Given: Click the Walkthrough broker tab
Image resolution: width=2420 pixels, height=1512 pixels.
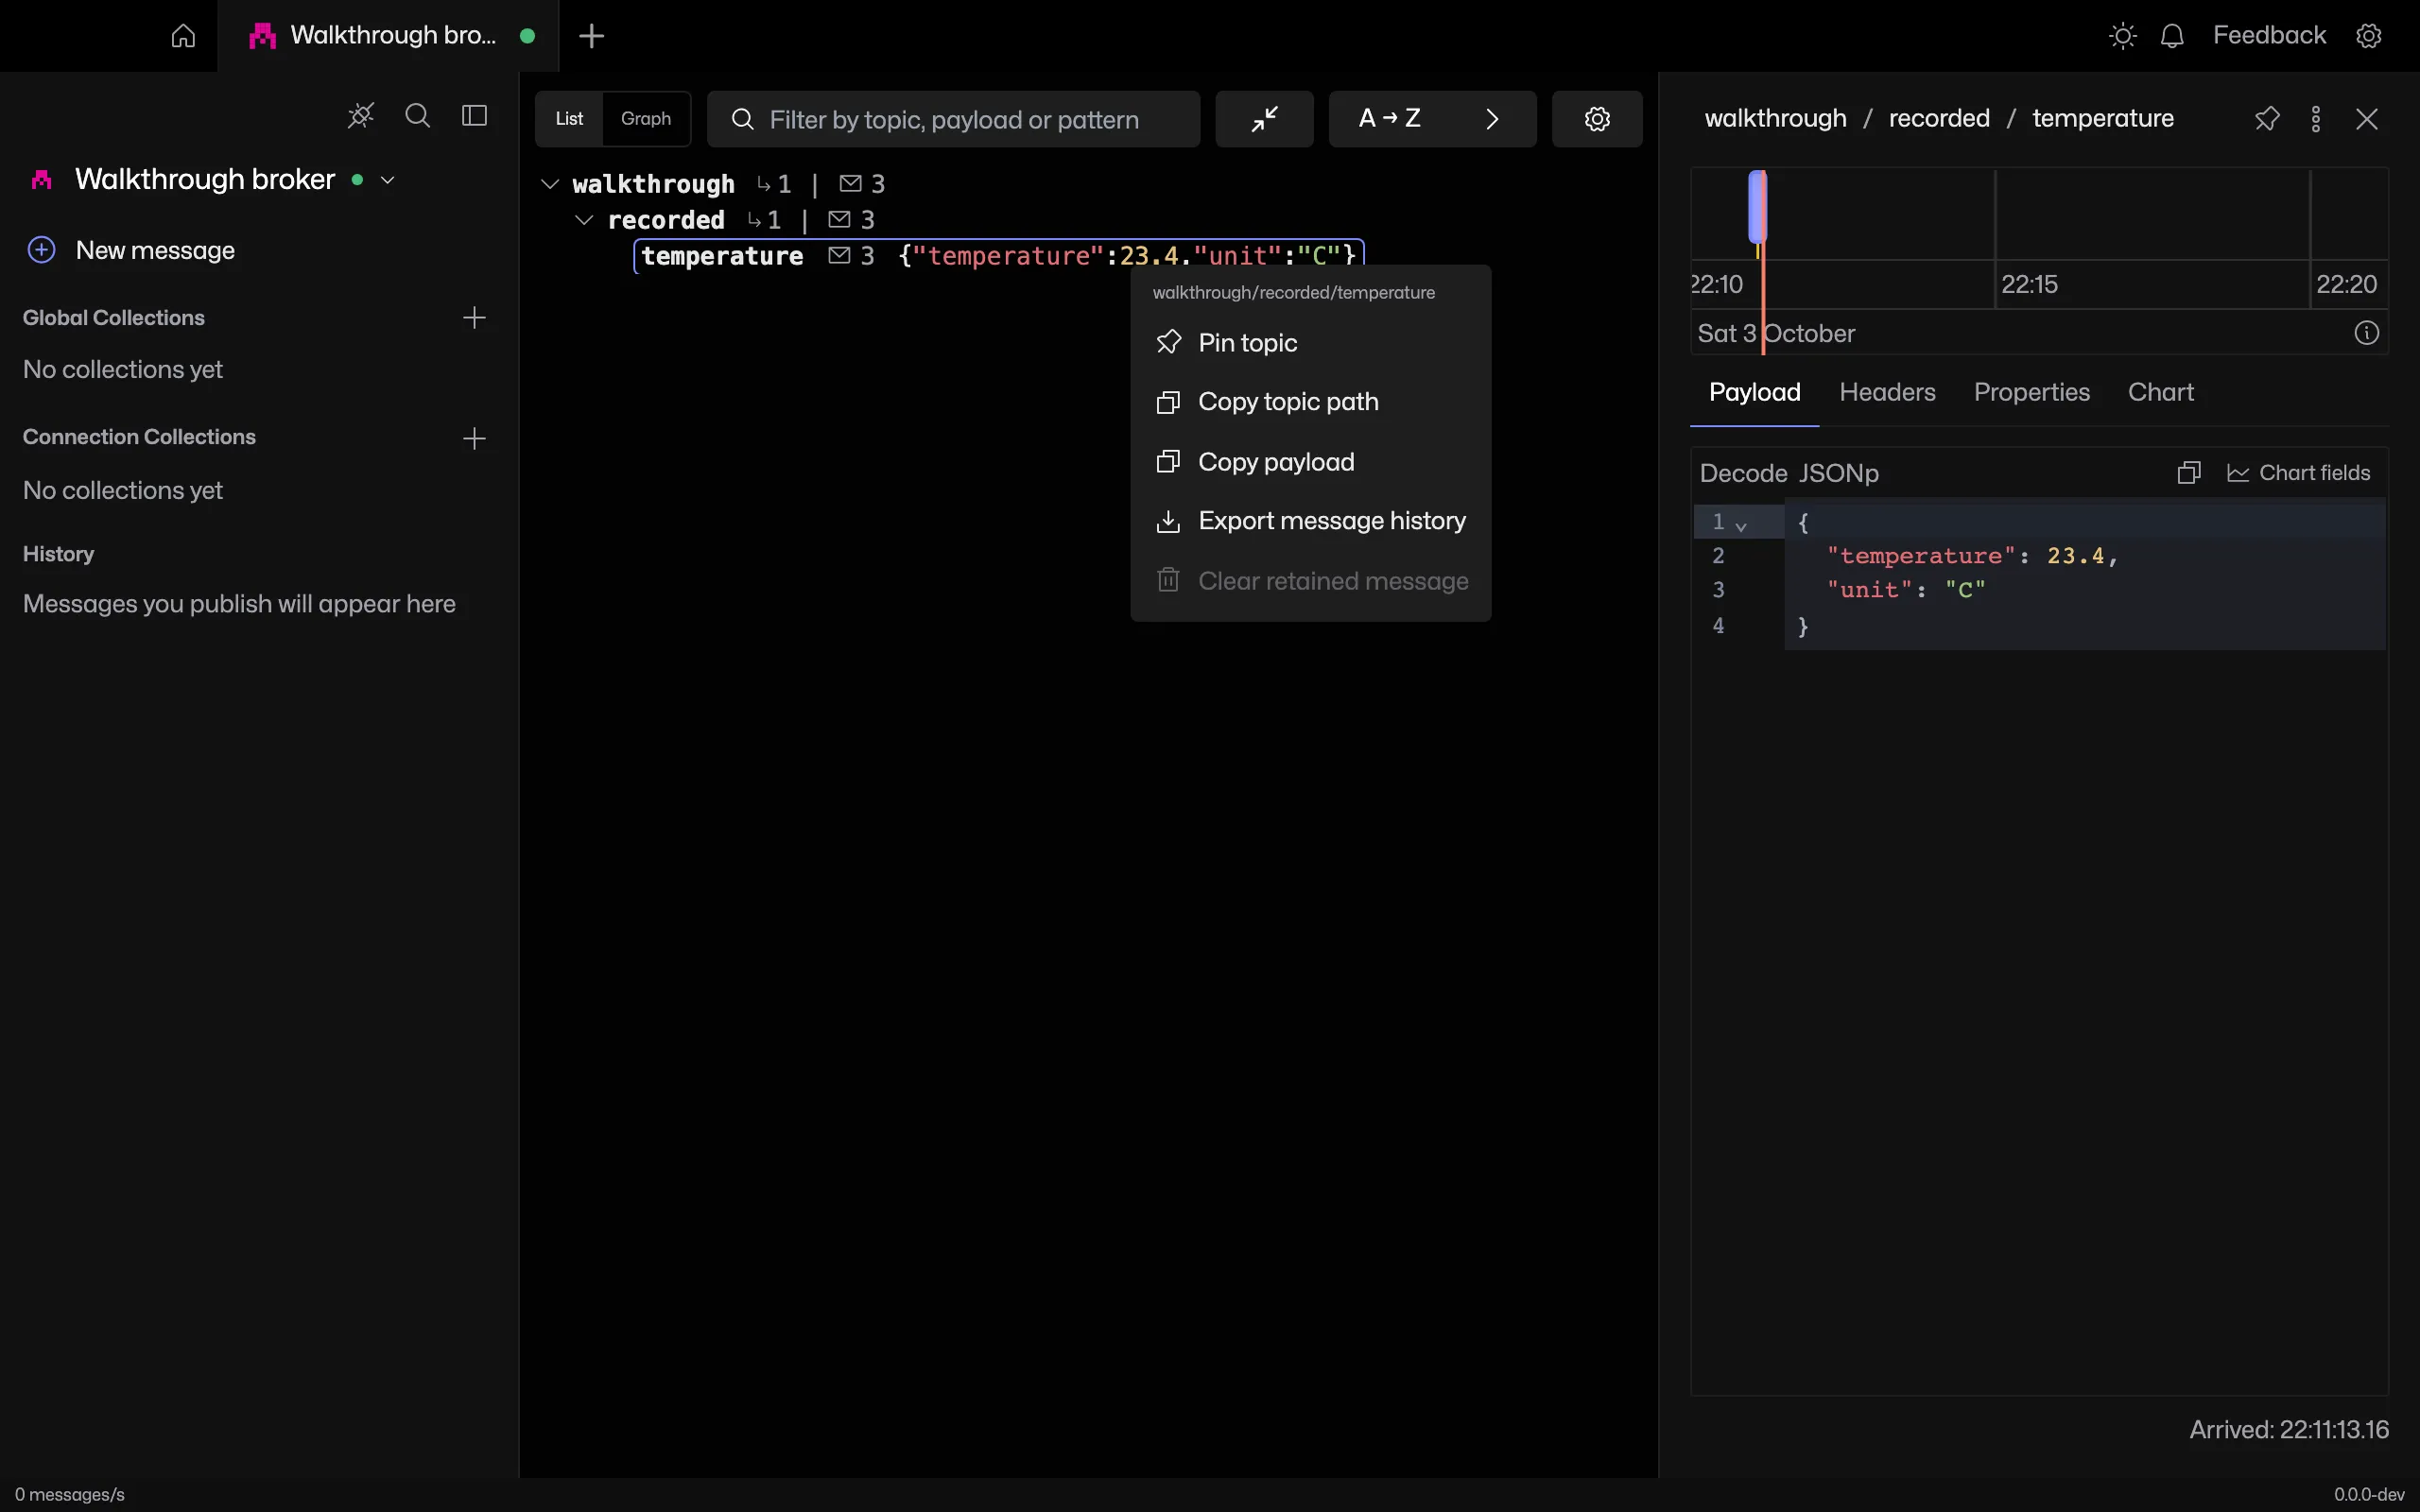Looking at the screenshot, I should coord(389,36).
